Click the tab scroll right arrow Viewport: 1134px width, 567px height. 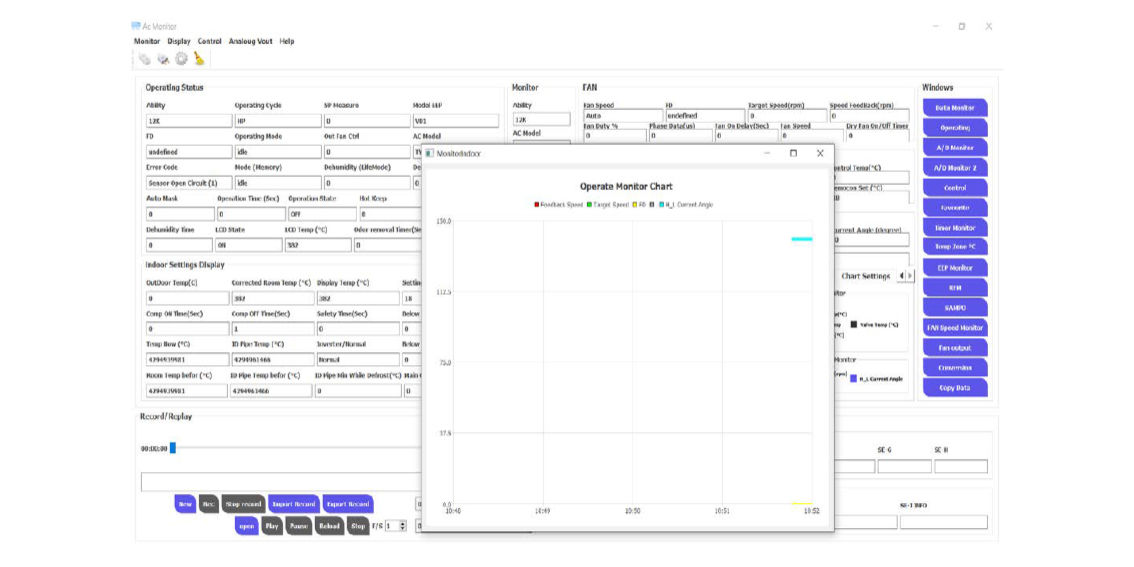tap(909, 276)
